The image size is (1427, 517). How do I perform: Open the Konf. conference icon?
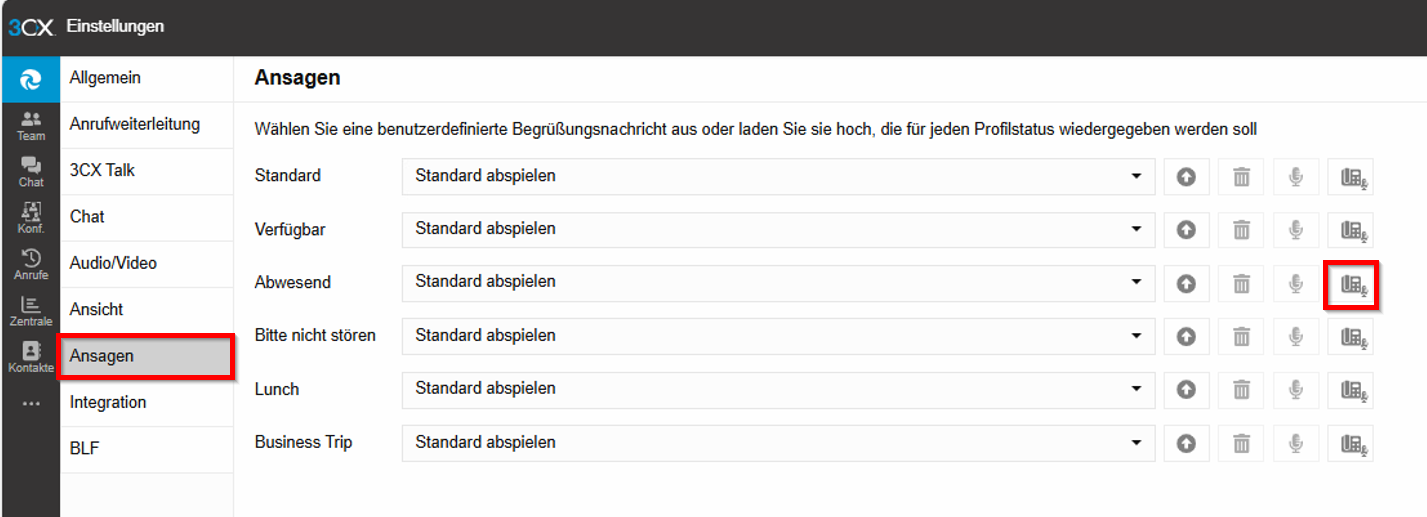point(31,216)
